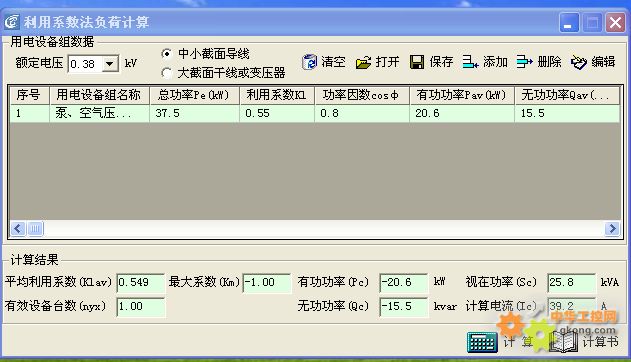Expand the 额定电压 voltage dropdown
Viewport: 631px width, 362px height.
click(109, 64)
